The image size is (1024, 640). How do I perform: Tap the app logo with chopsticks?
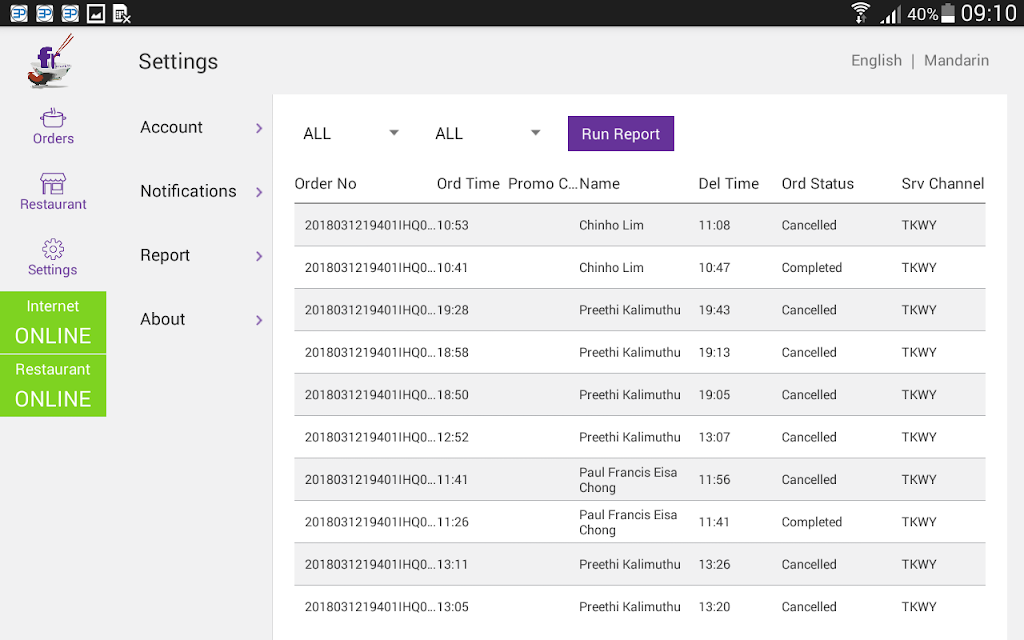(x=52, y=62)
